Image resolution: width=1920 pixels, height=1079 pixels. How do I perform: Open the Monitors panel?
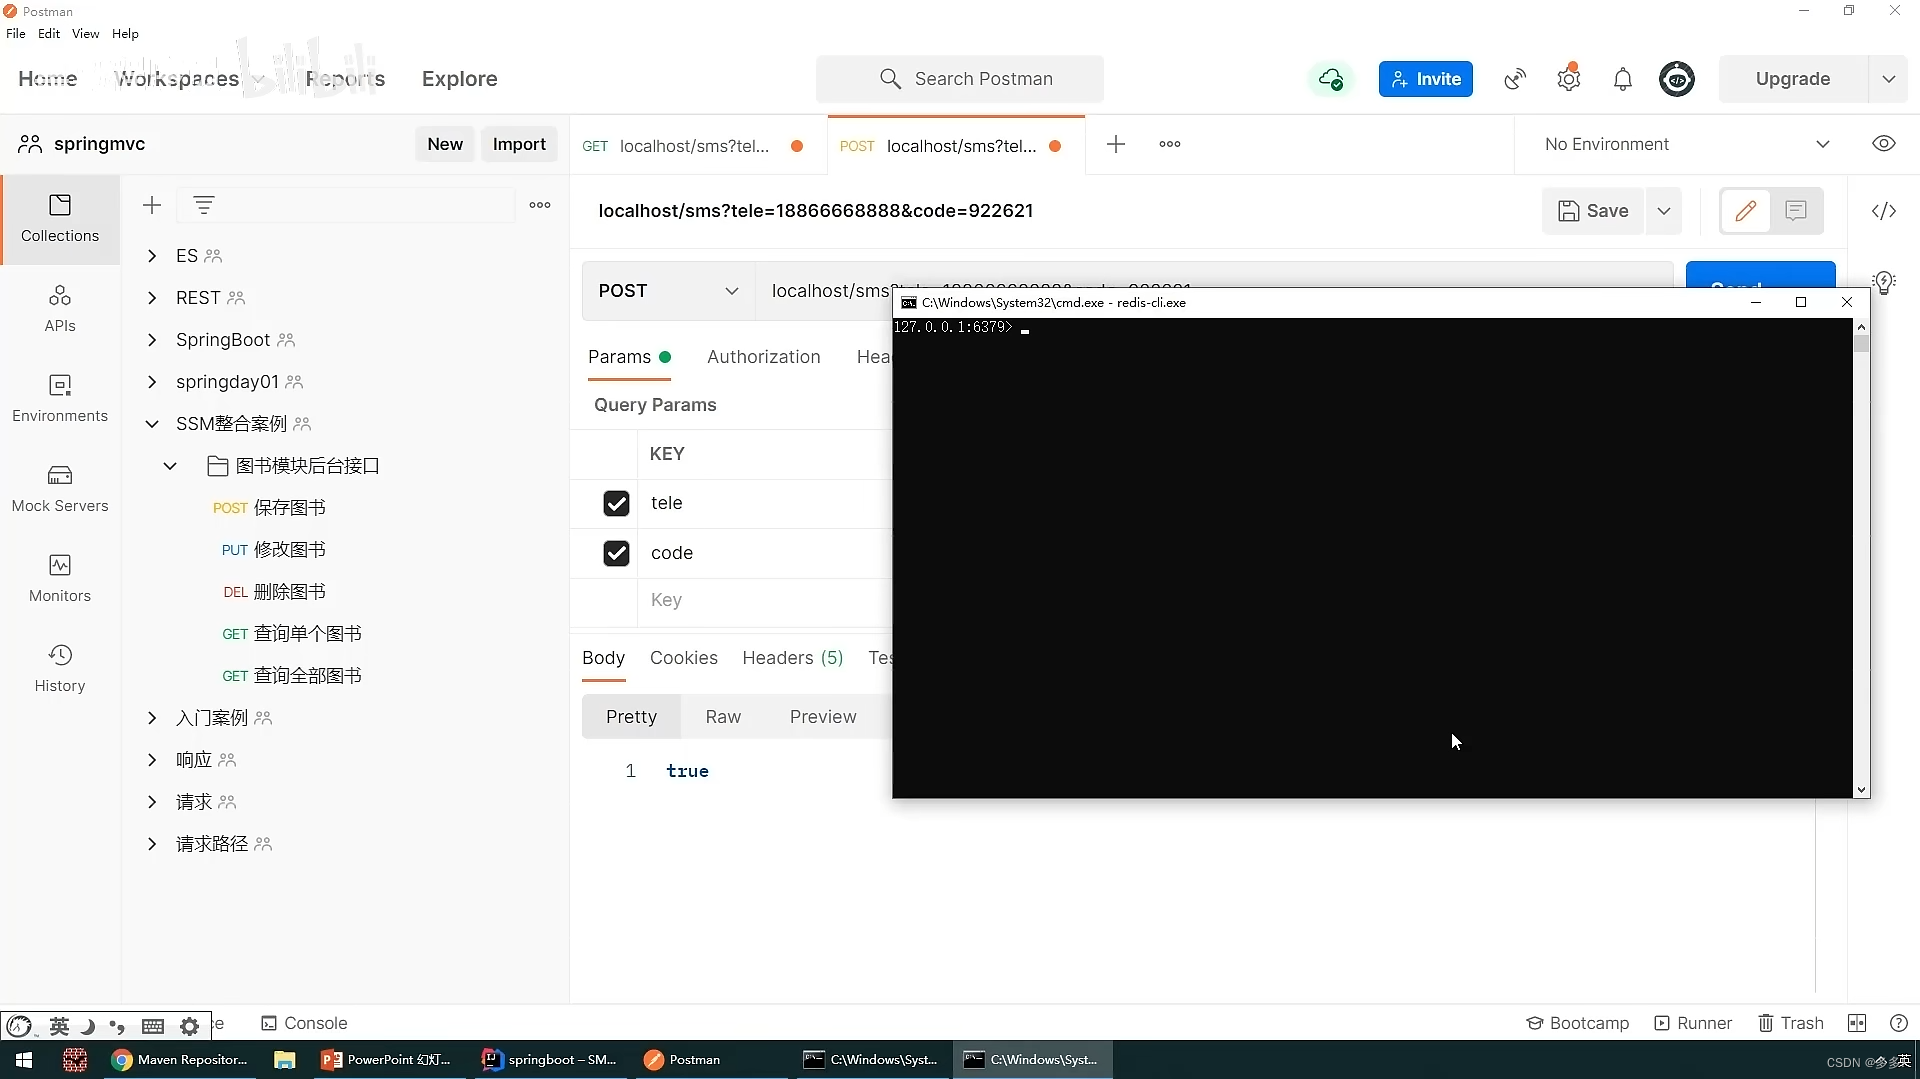(x=60, y=578)
